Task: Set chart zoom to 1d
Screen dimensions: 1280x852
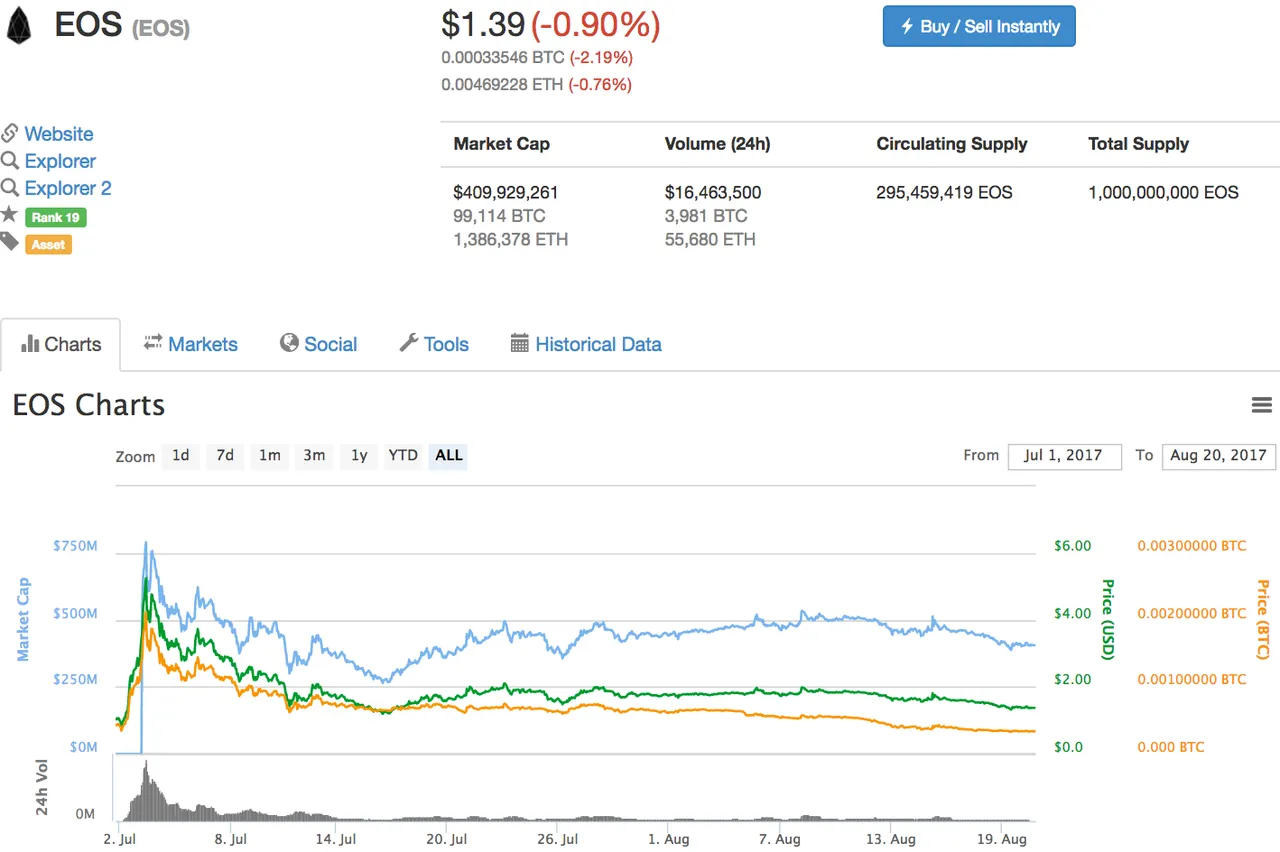Action: [x=180, y=456]
